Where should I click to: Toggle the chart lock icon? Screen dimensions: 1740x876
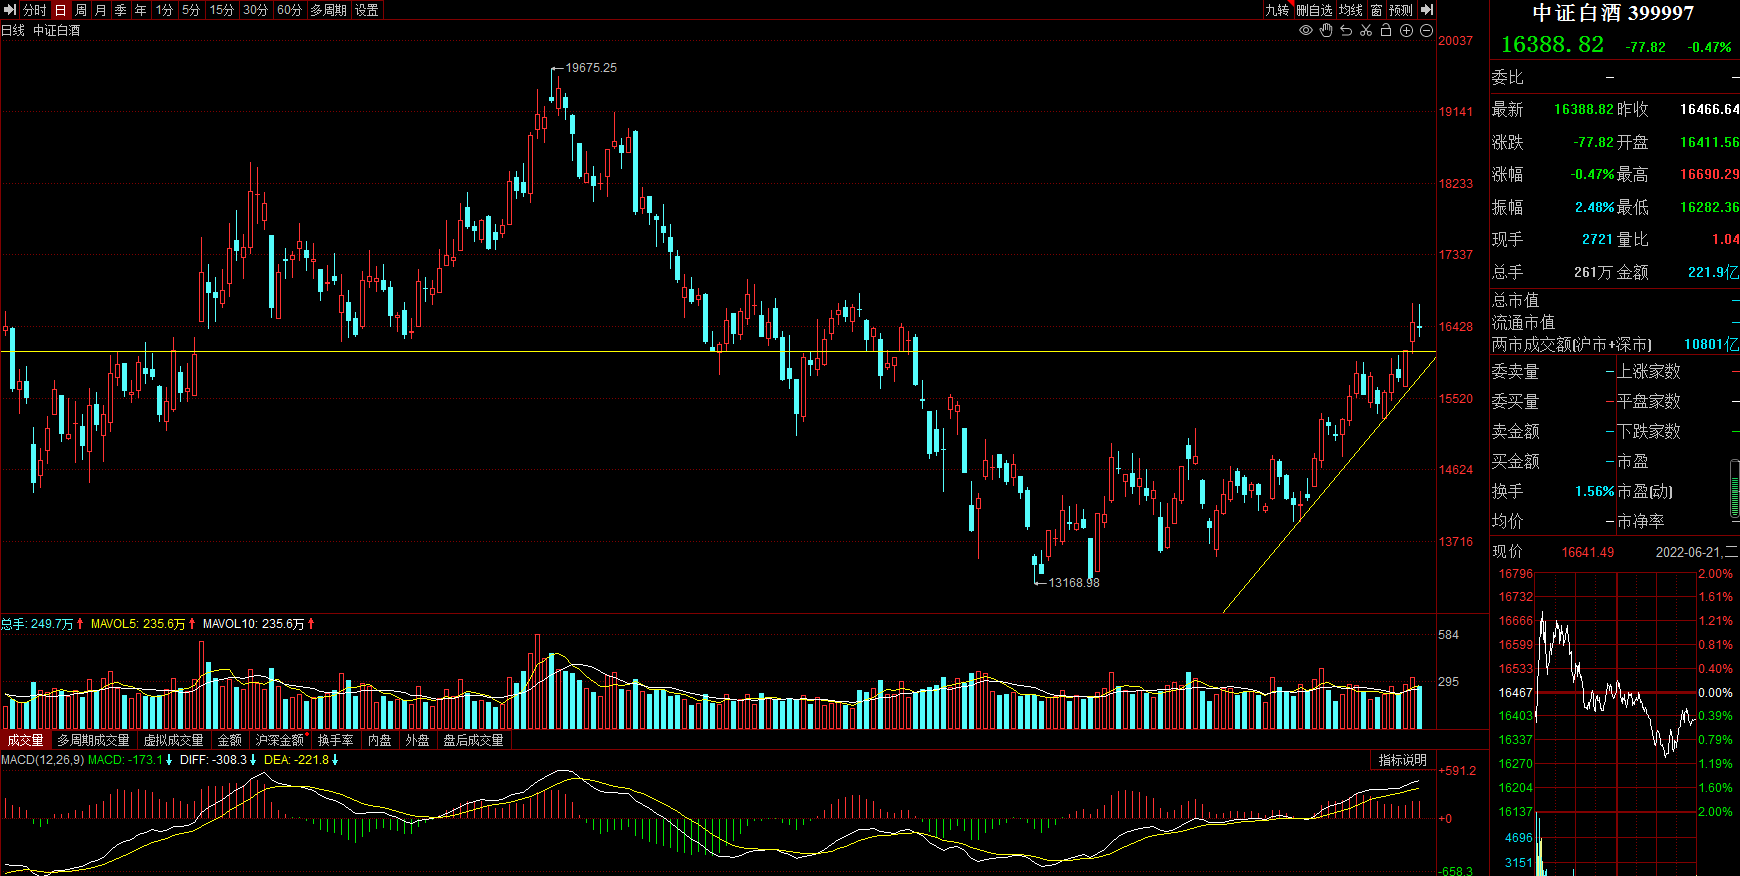coord(1386,30)
